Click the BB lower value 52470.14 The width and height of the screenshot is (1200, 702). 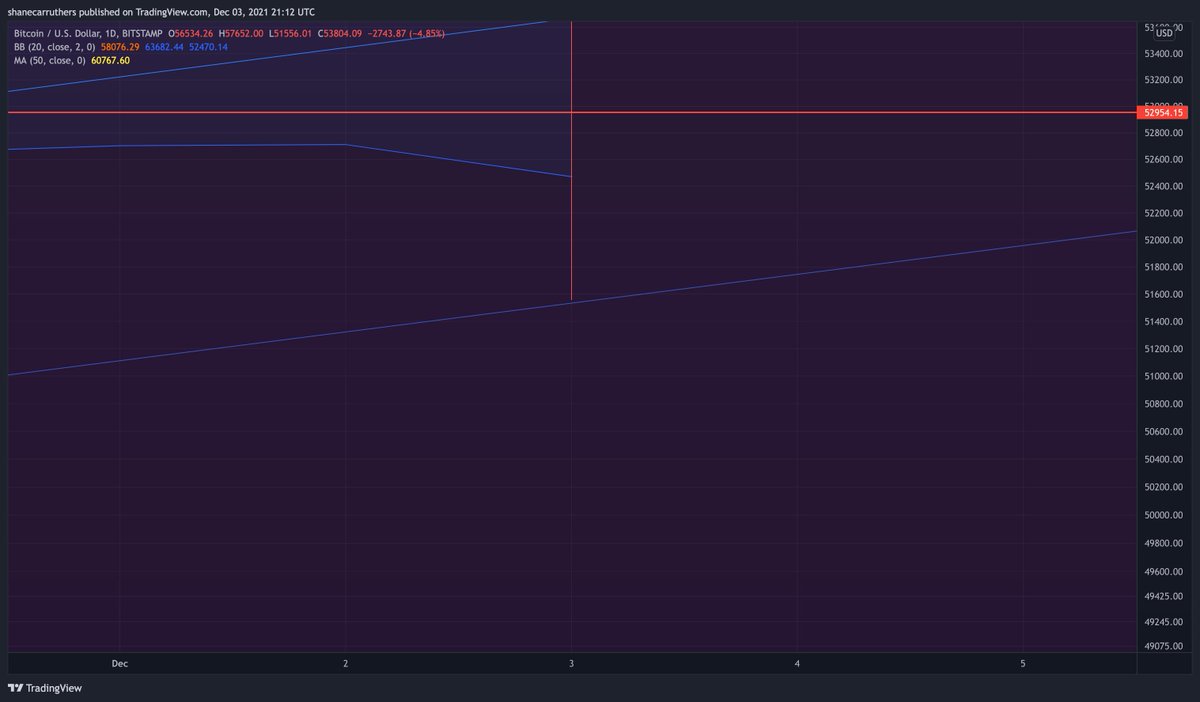coord(208,47)
